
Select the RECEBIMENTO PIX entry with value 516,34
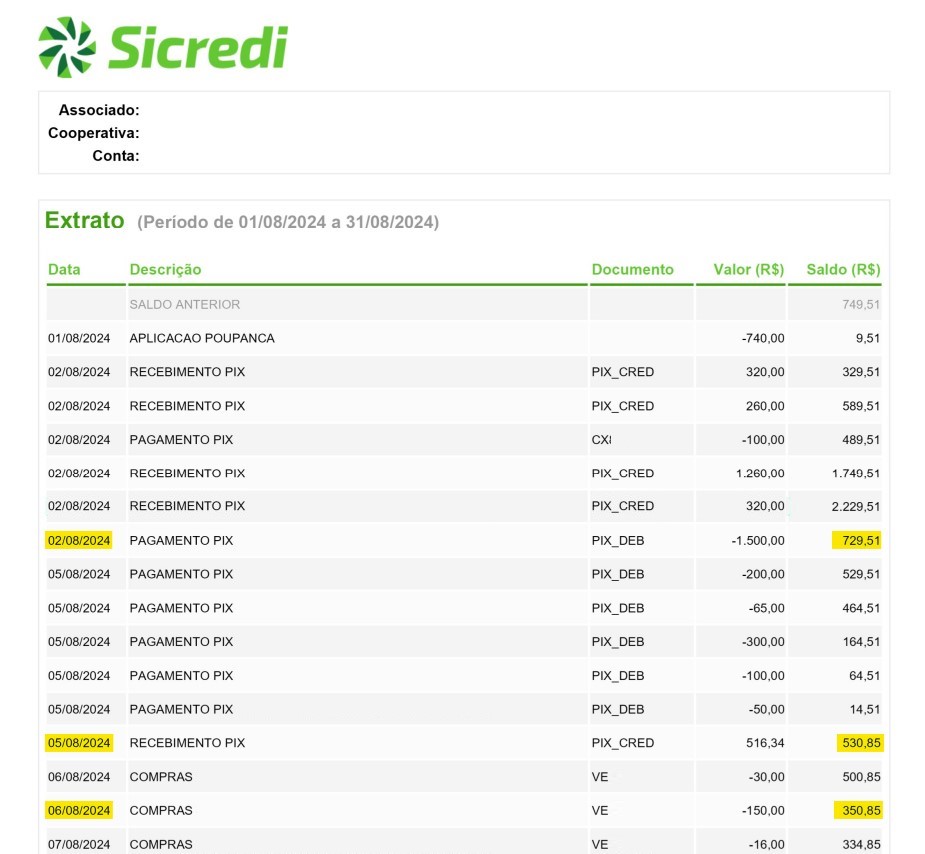[x=188, y=743]
